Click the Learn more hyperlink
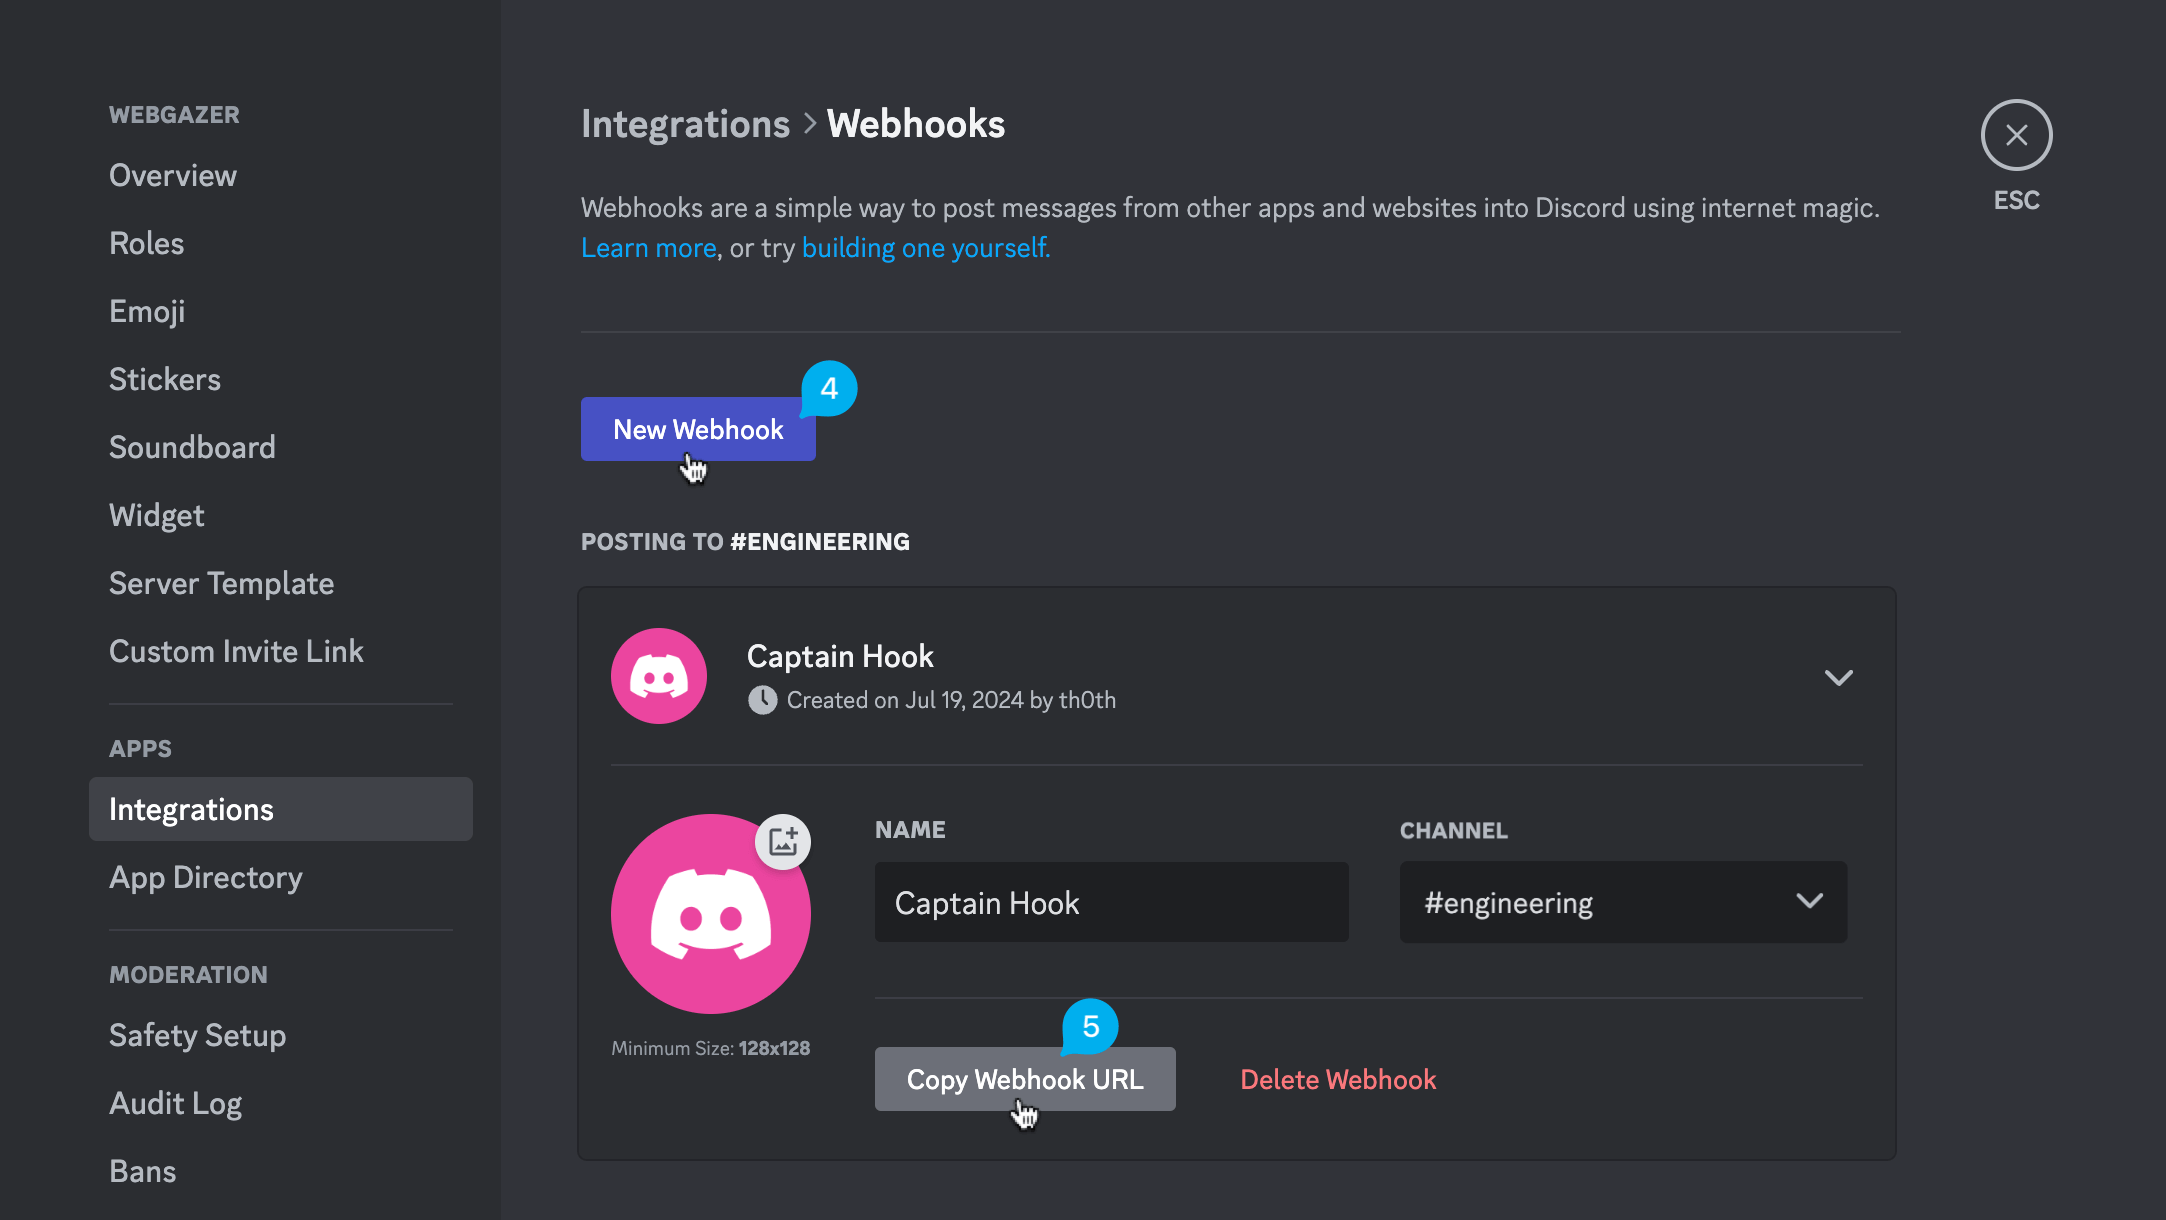The image size is (2166, 1220). coord(649,247)
